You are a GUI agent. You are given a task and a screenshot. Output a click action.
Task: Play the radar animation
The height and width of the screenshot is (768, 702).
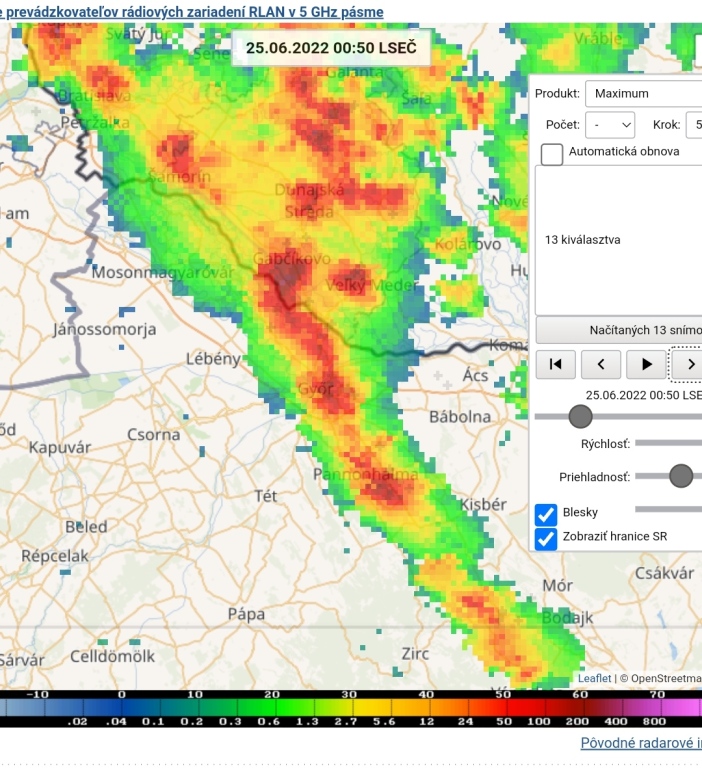point(647,364)
